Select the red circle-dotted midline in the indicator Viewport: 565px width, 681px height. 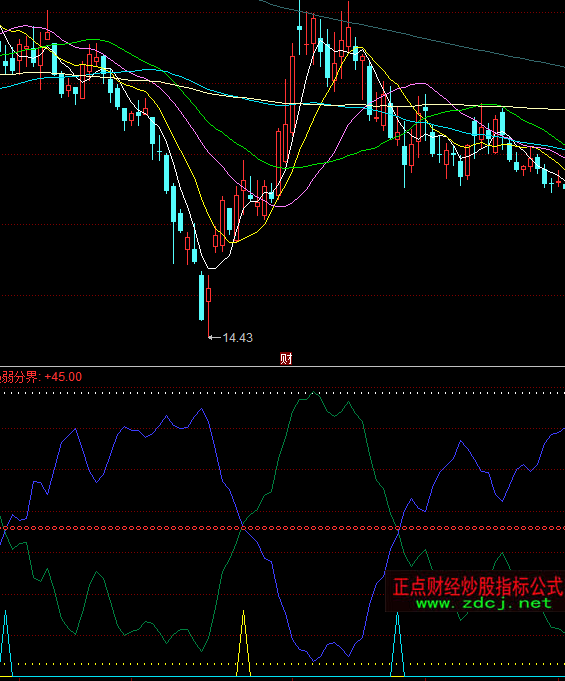coord(282,528)
